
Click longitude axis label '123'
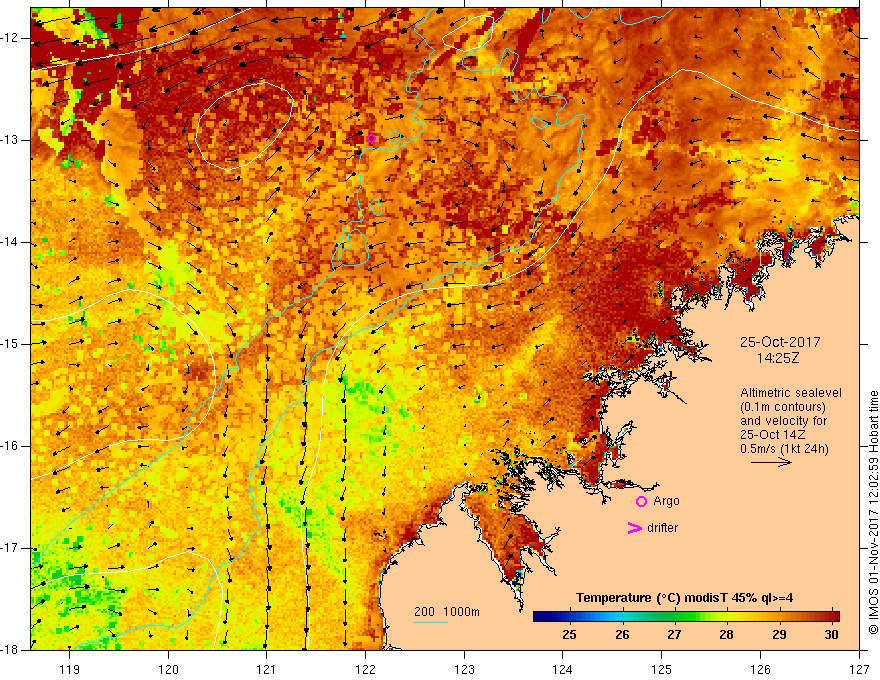tap(464, 669)
